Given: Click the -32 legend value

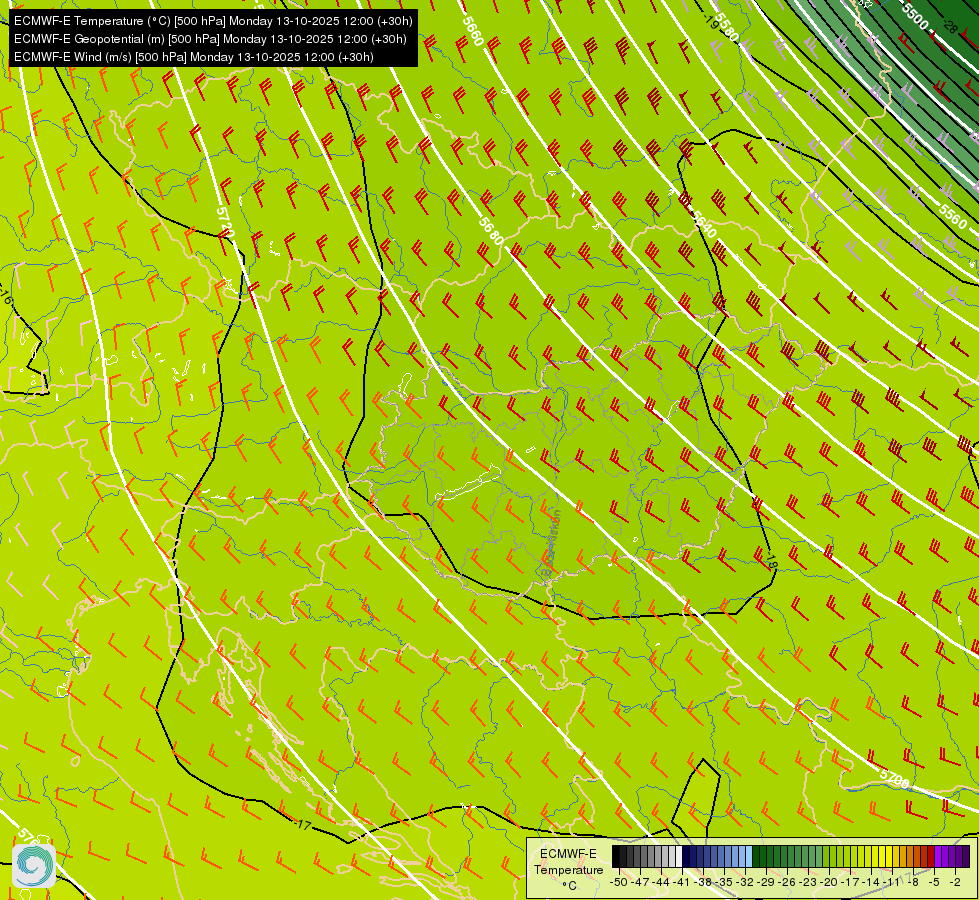Looking at the screenshot, I should [745, 882].
